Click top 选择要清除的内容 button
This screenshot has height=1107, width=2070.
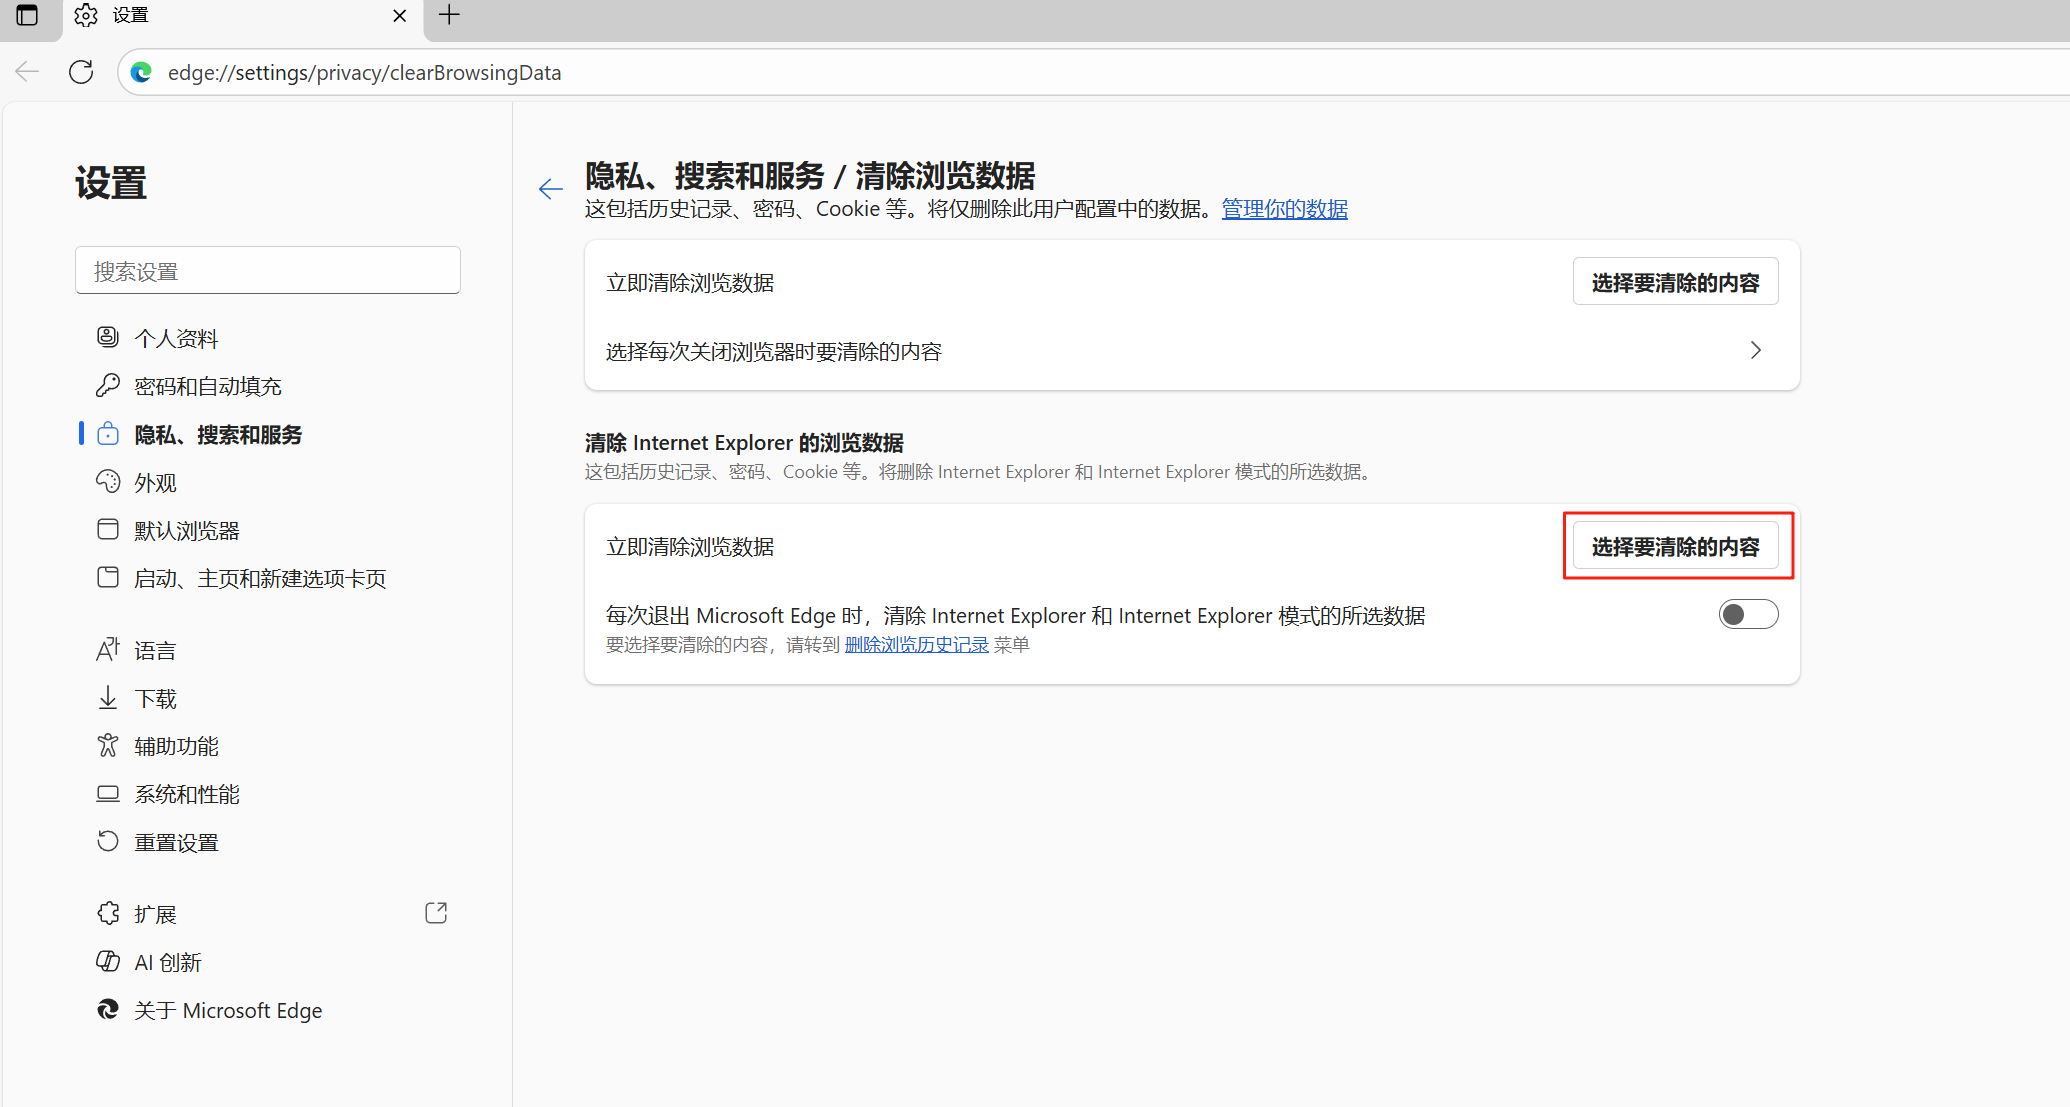[x=1675, y=283]
